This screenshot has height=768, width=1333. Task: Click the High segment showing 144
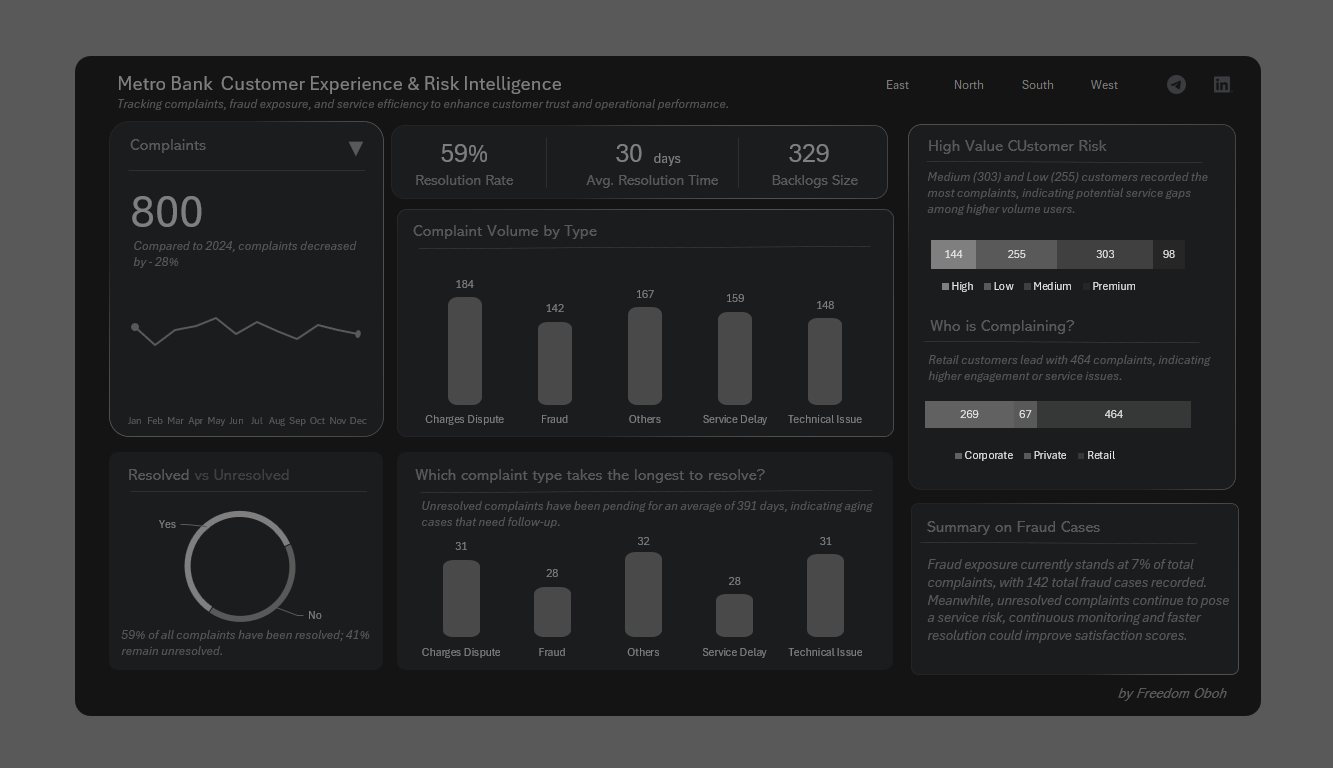953,254
